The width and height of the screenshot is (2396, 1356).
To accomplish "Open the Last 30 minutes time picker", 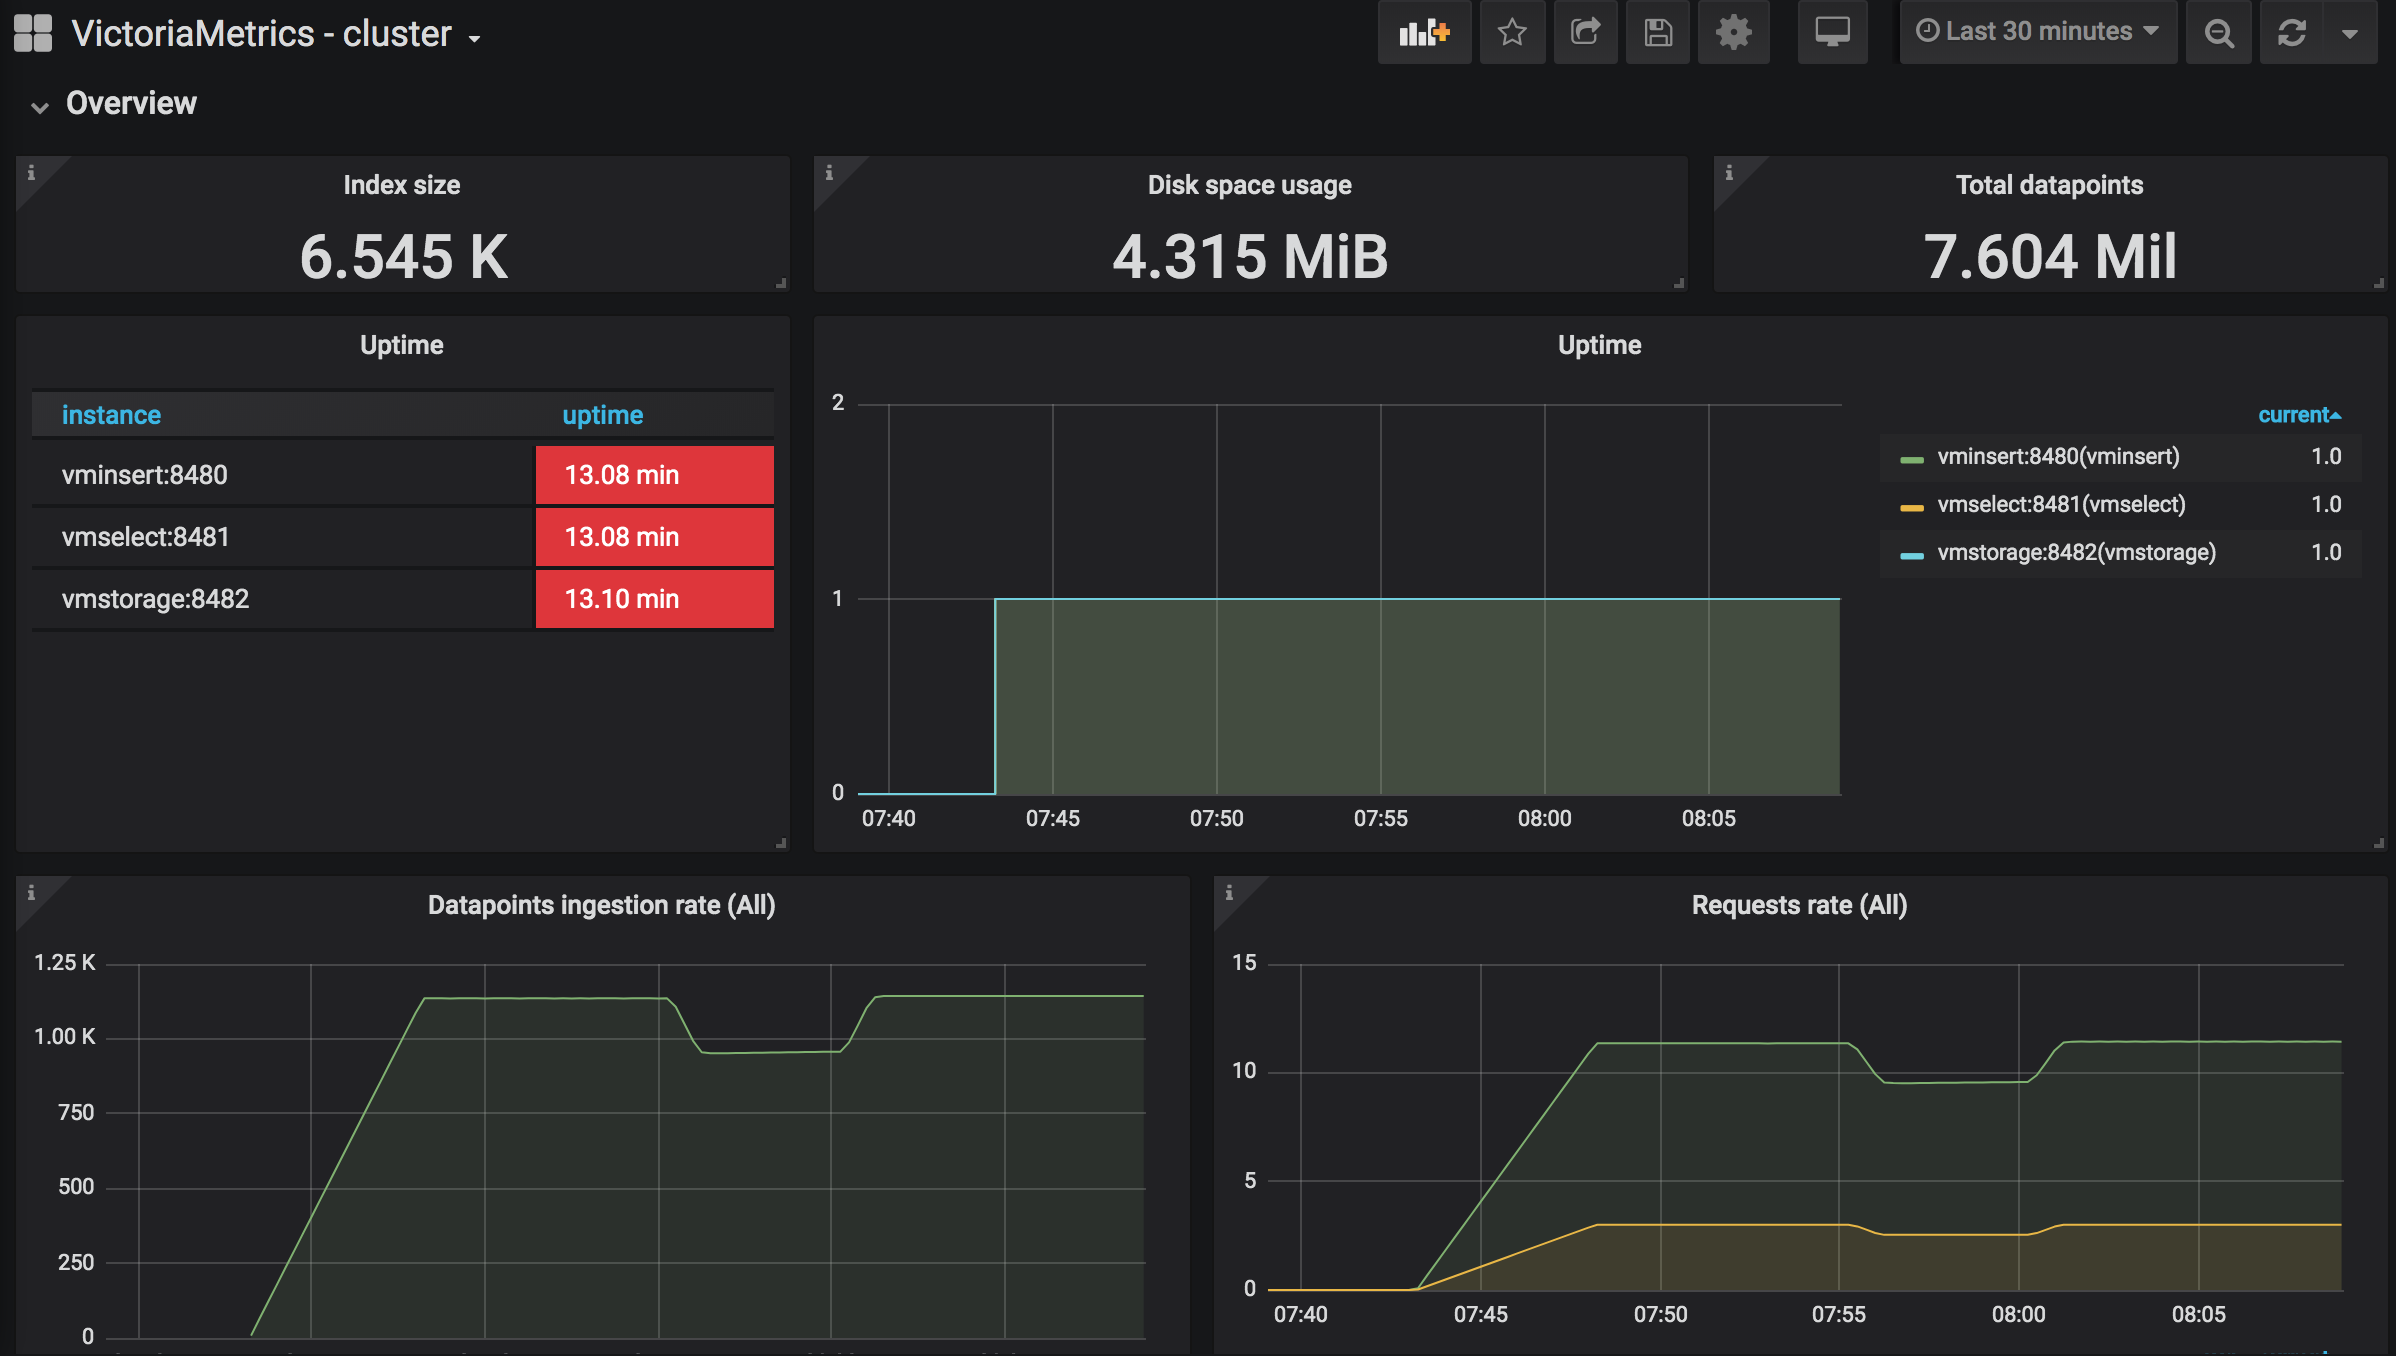I will (2038, 32).
